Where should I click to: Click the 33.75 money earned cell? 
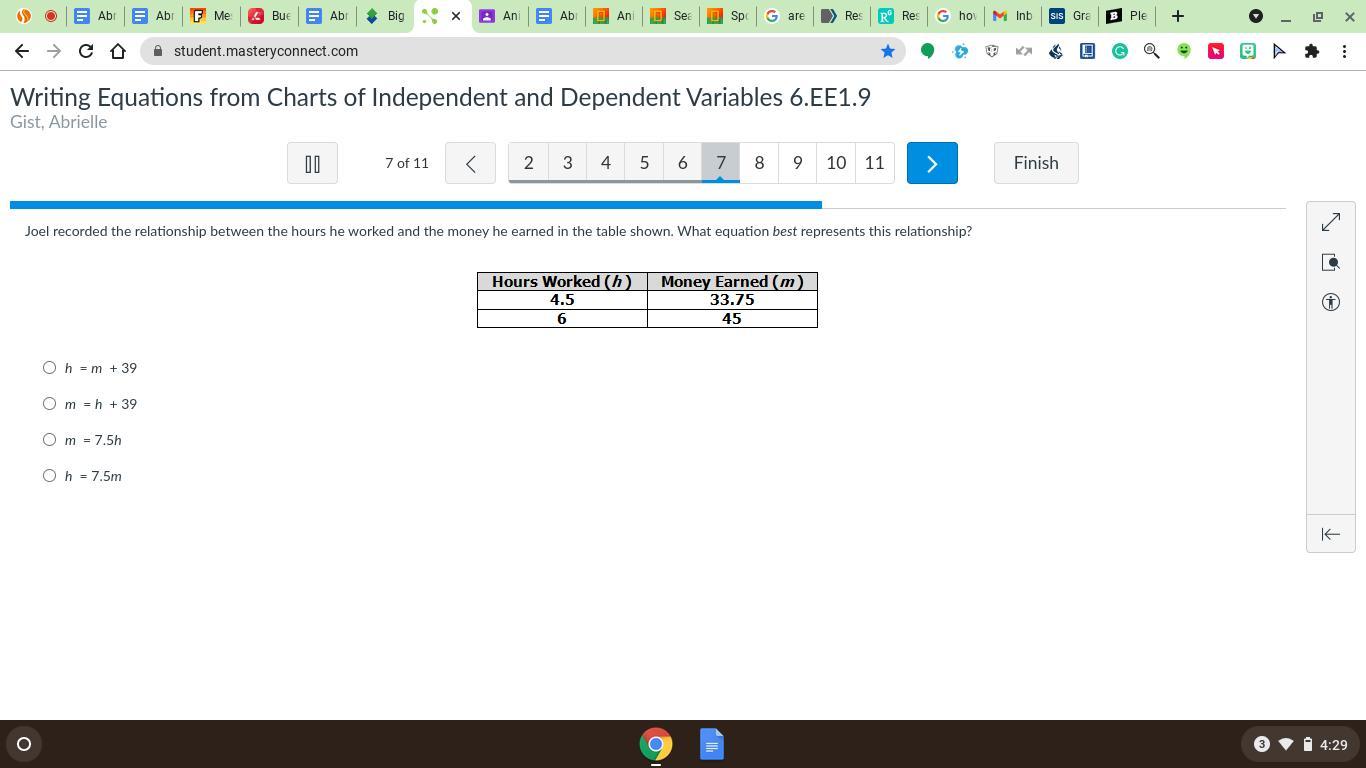tap(732, 300)
